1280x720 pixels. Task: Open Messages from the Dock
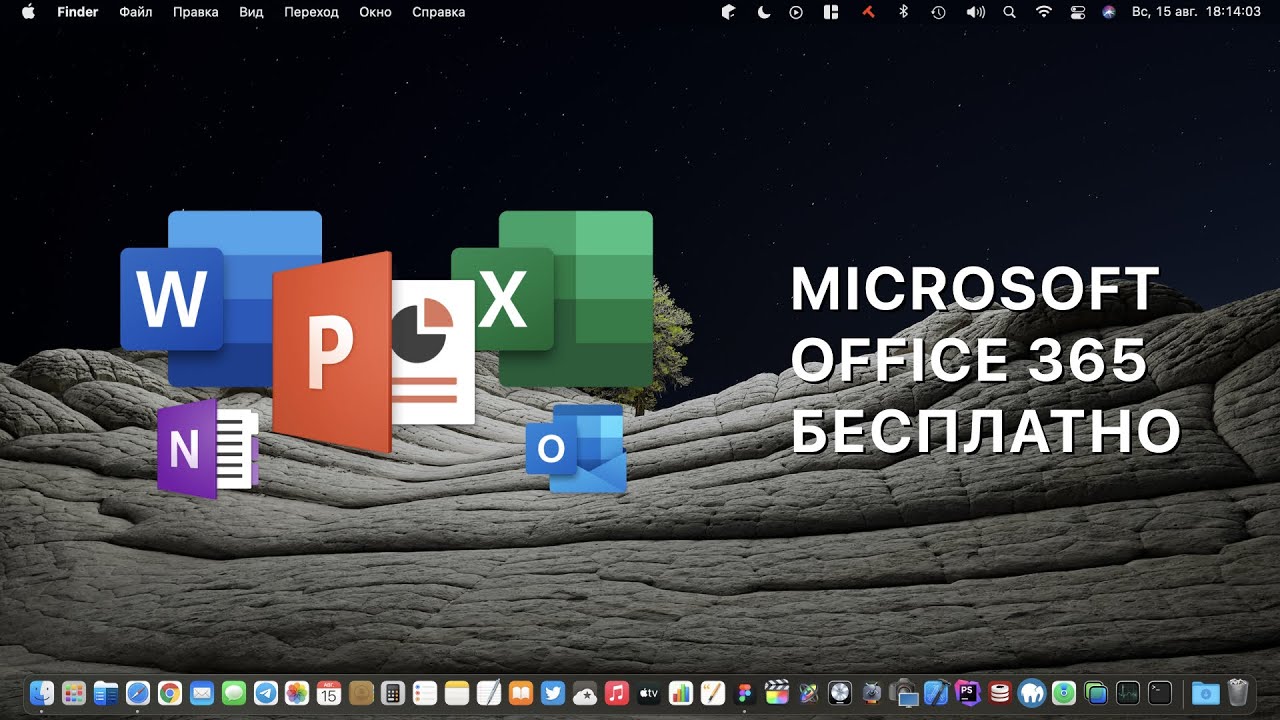(233, 692)
